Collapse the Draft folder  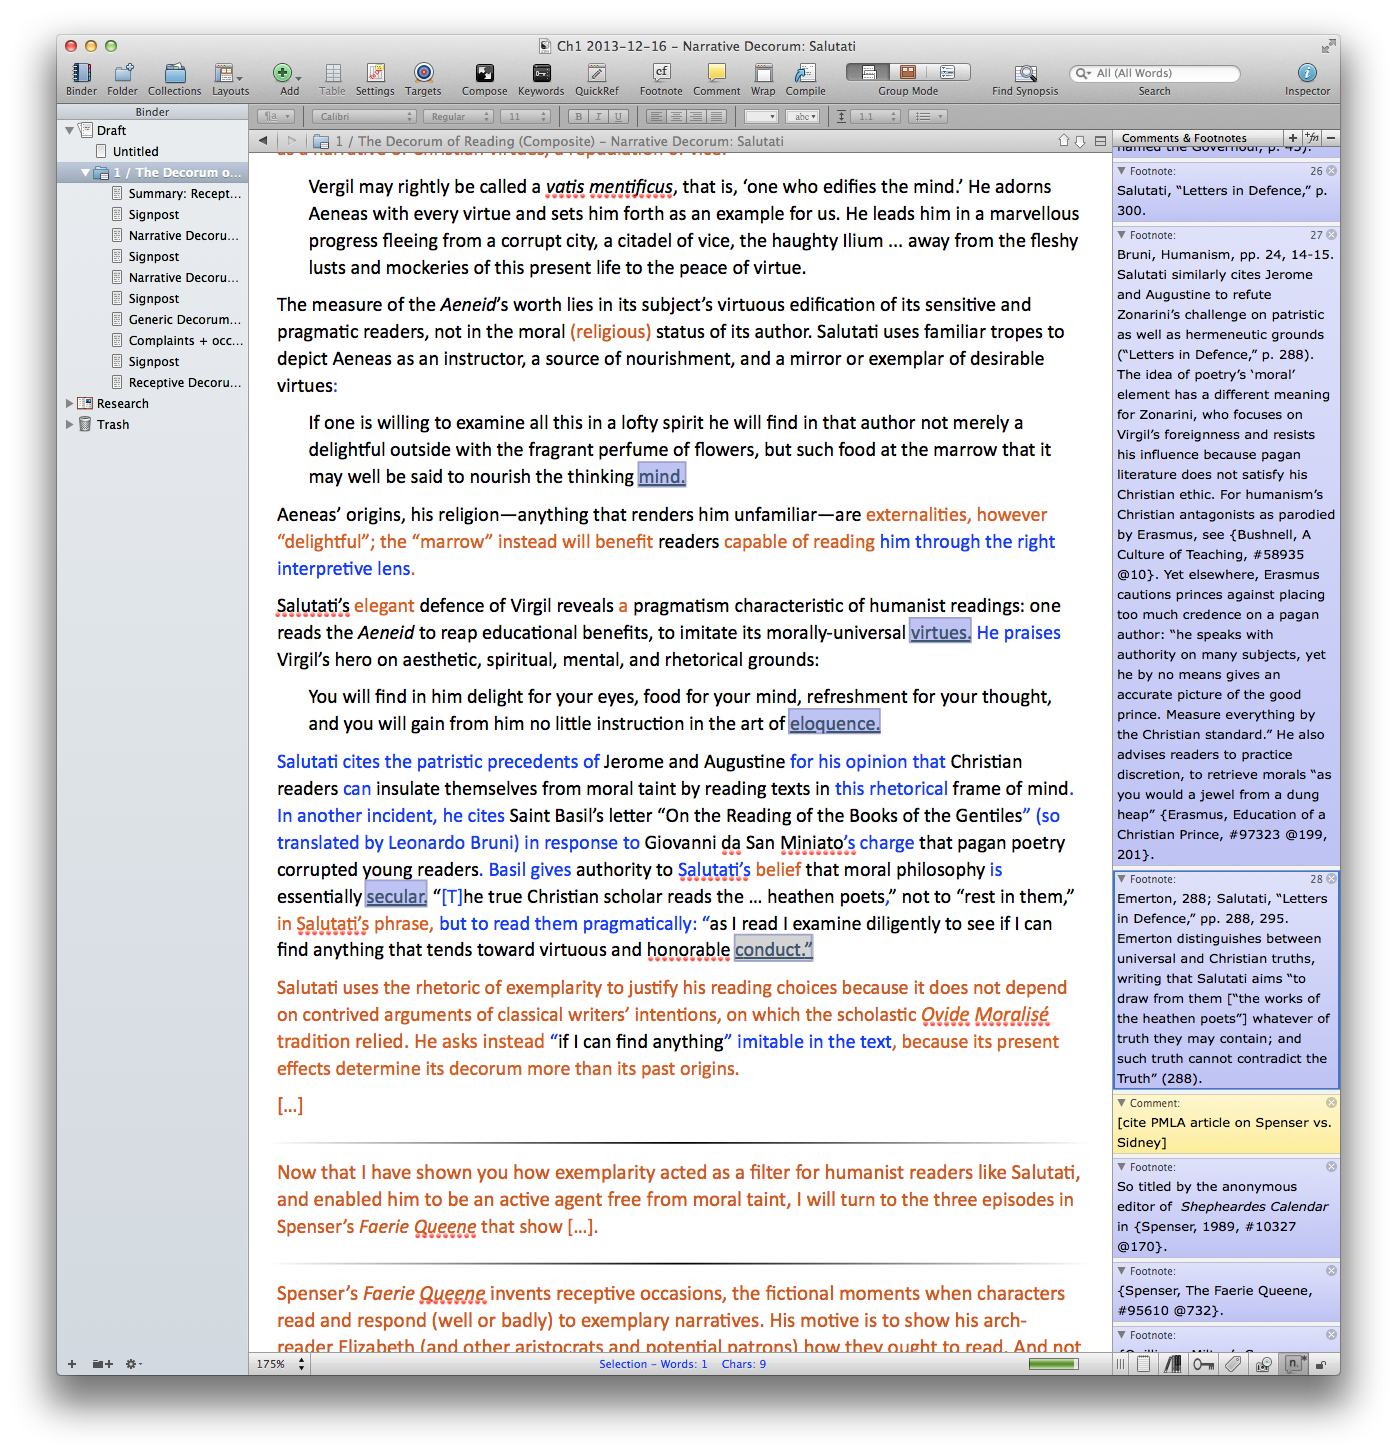(x=69, y=130)
